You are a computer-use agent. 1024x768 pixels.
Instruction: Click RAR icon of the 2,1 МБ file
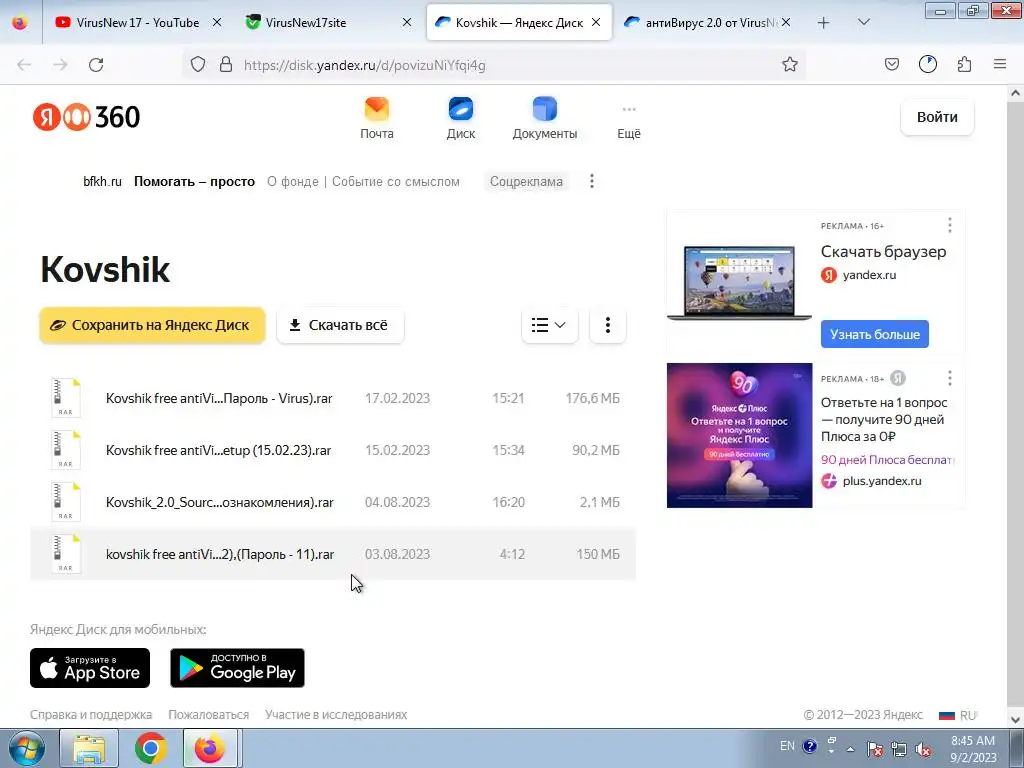pyautogui.click(x=66, y=502)
